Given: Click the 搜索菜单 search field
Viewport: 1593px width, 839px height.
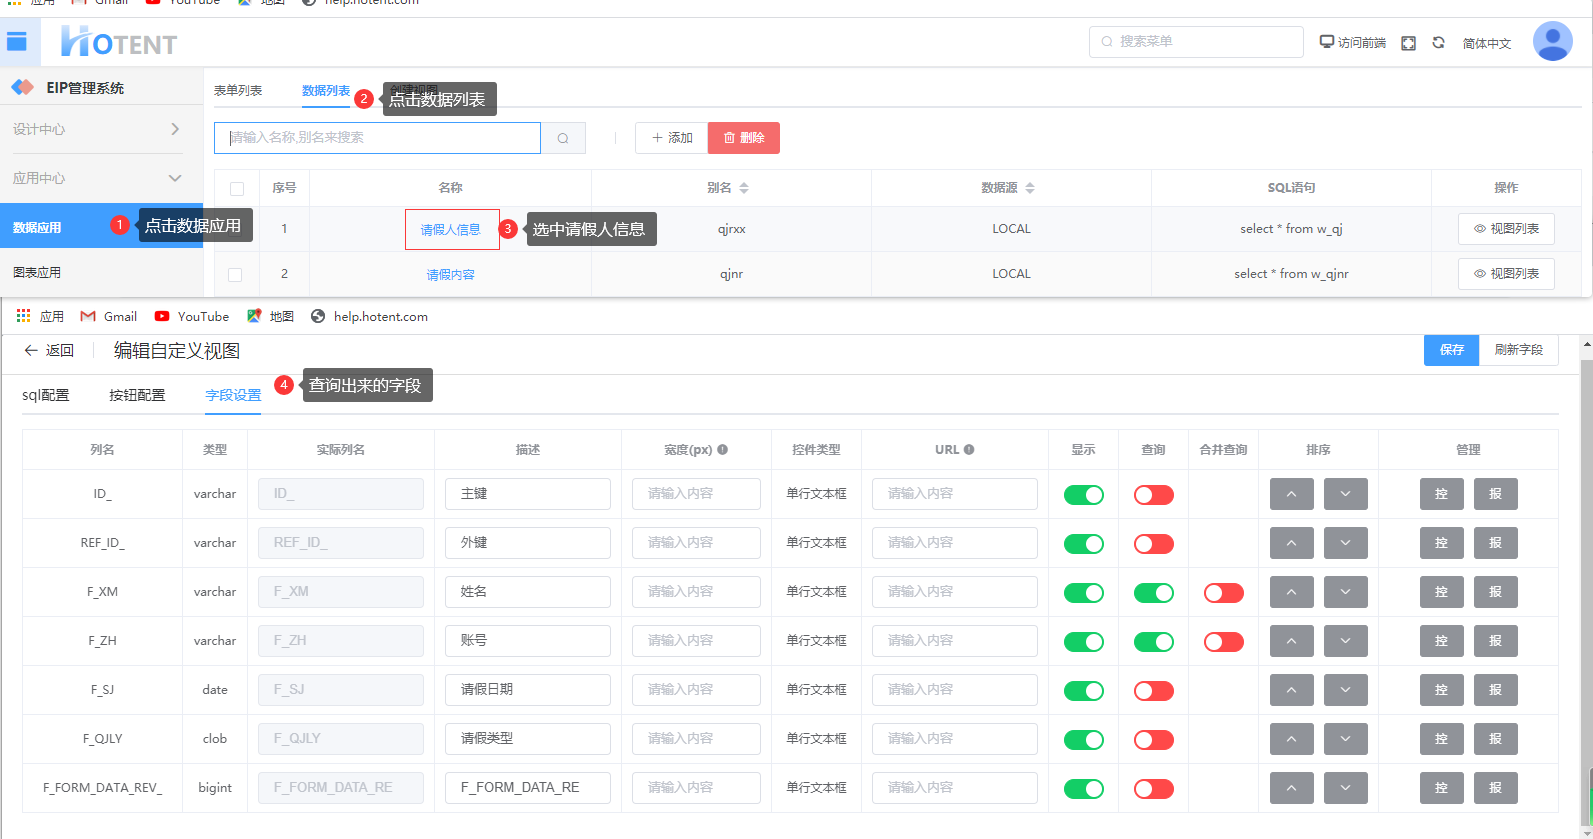Looking at the screenshot, I should tap(1196, 42).
